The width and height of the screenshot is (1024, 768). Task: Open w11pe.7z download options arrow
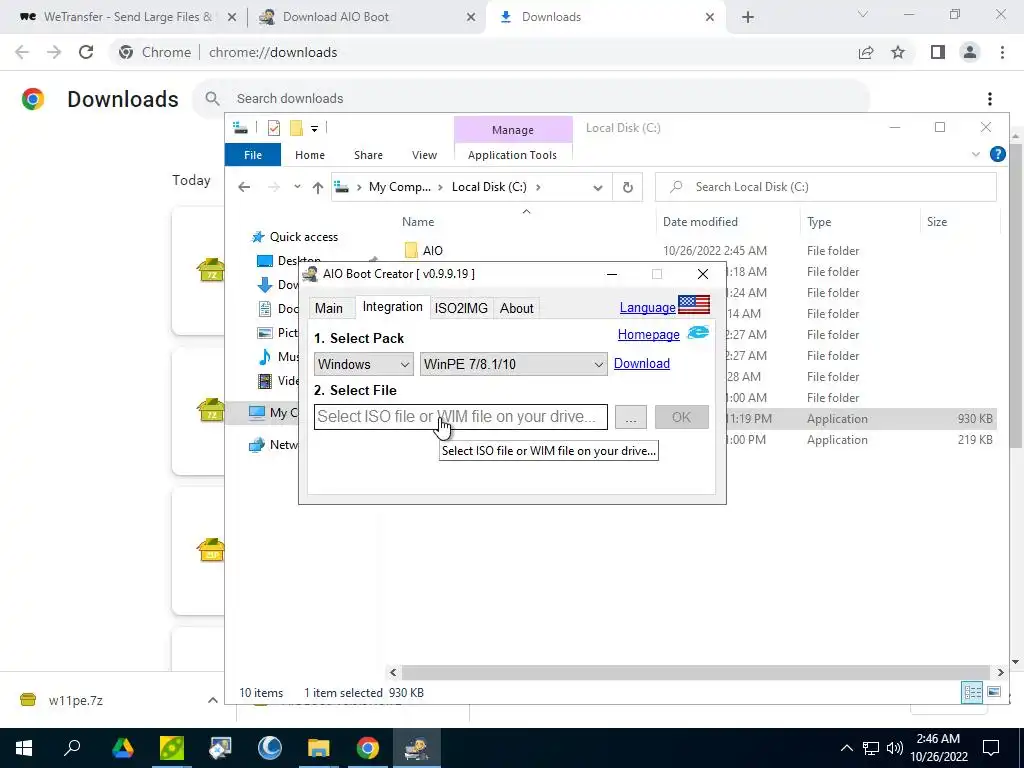(x=212, y=700)
